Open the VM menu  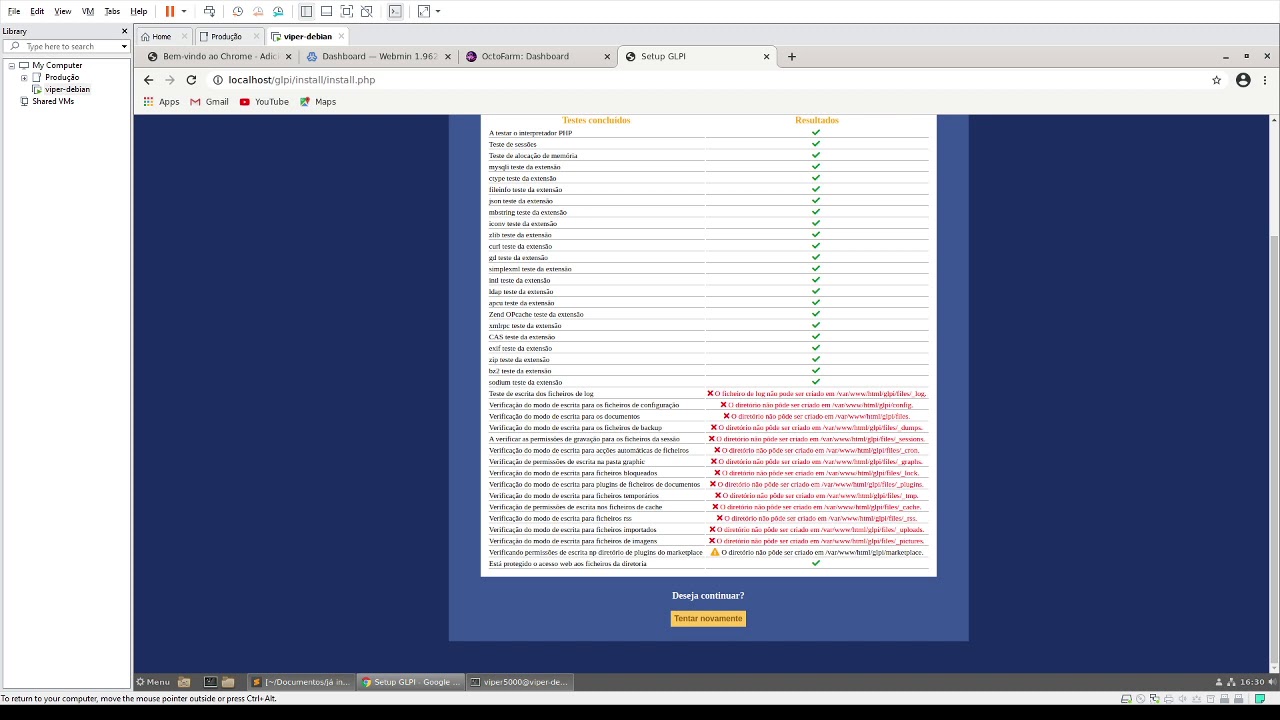[88, 11]
